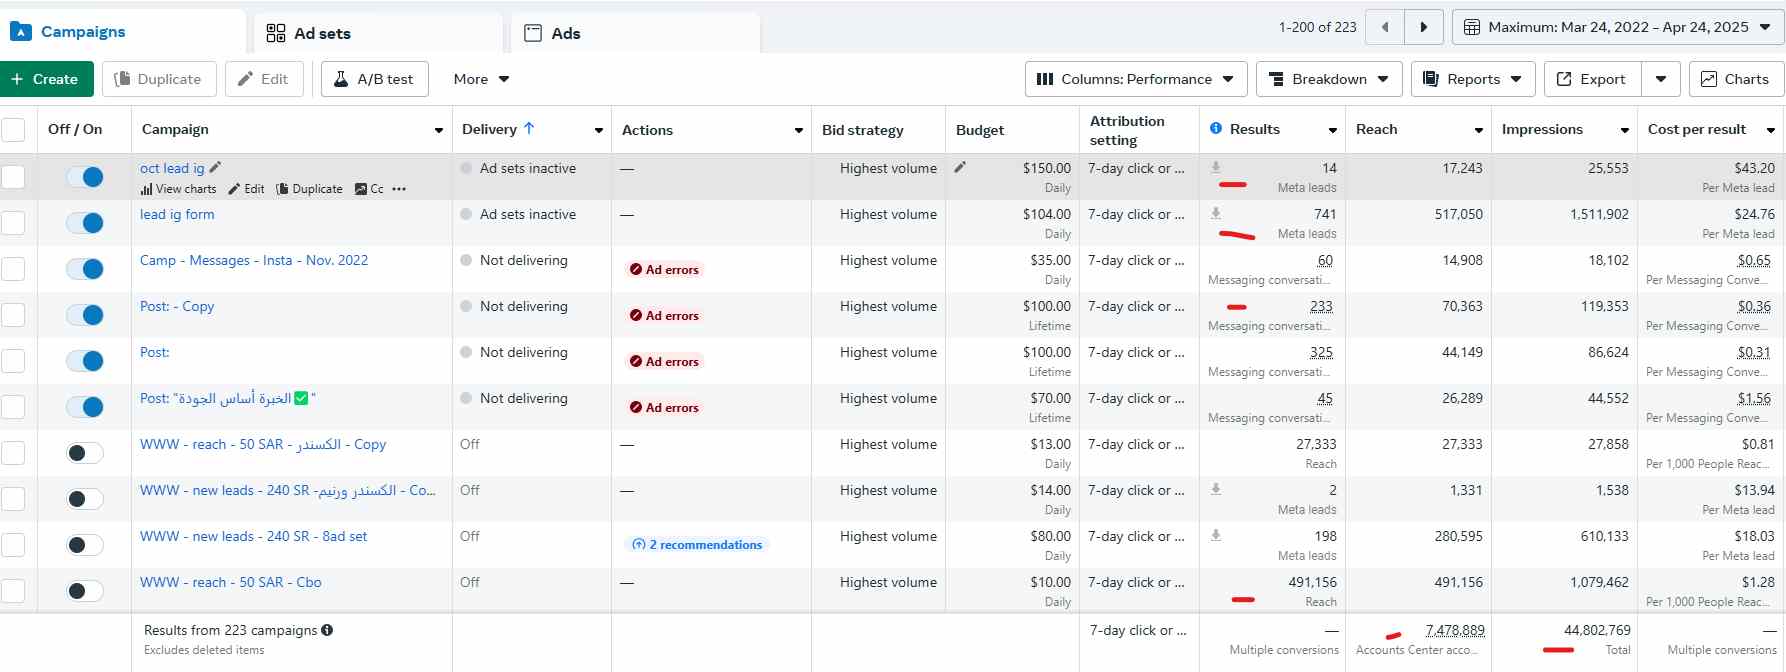Tick the select-all campaigns checkbox in header
The image size is (1786, 672).
(14, 130)
